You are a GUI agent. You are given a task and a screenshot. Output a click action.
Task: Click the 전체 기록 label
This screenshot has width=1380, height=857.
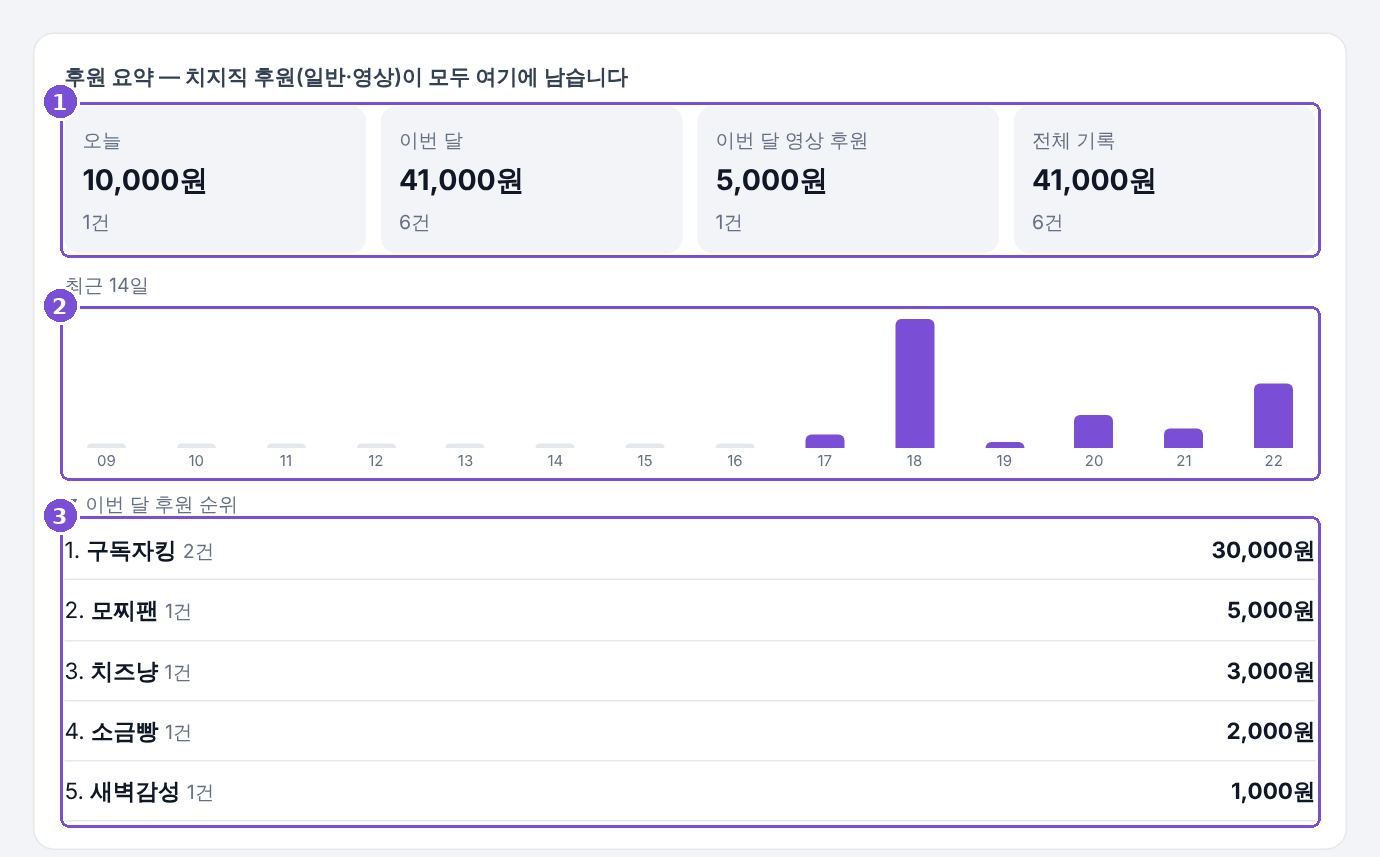tap(1073, 141)
